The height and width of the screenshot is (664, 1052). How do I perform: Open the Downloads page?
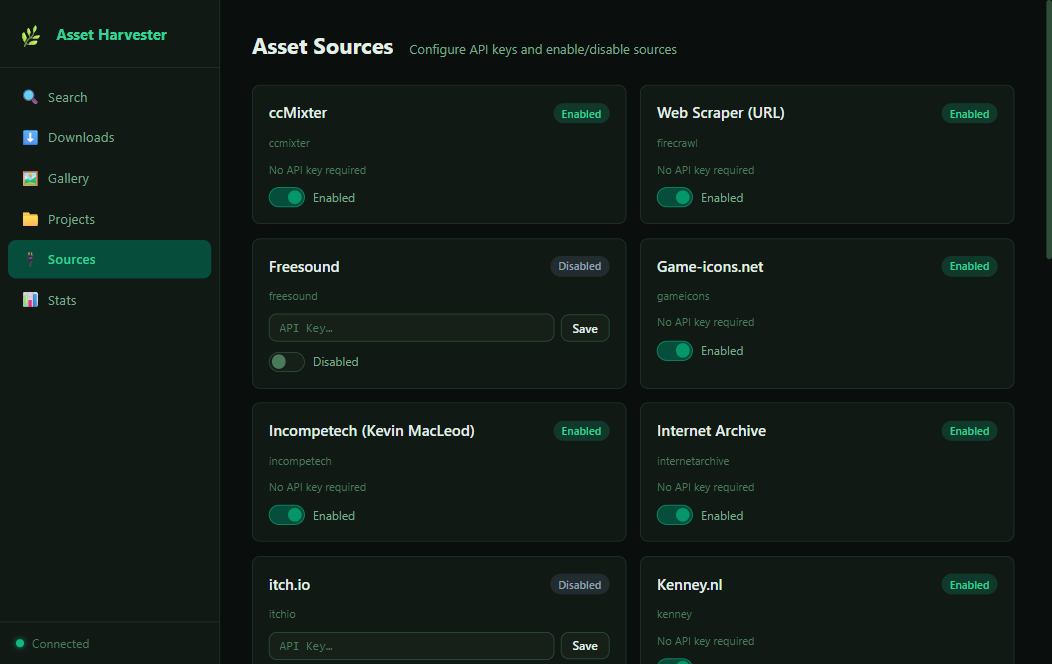[x=109, y=137]
